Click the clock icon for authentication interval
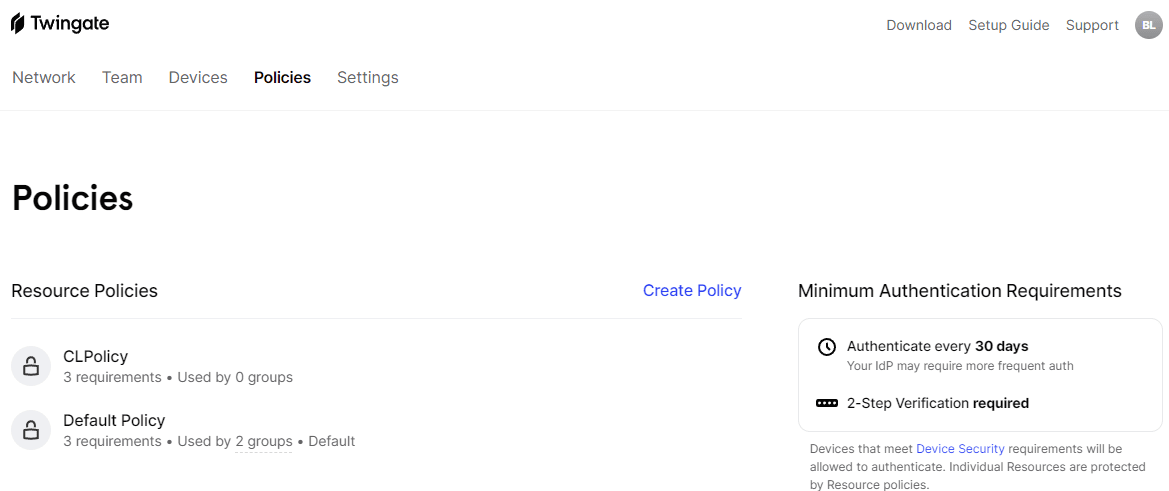The height and width of the screenshot is (491, 1169). point(827,347)
